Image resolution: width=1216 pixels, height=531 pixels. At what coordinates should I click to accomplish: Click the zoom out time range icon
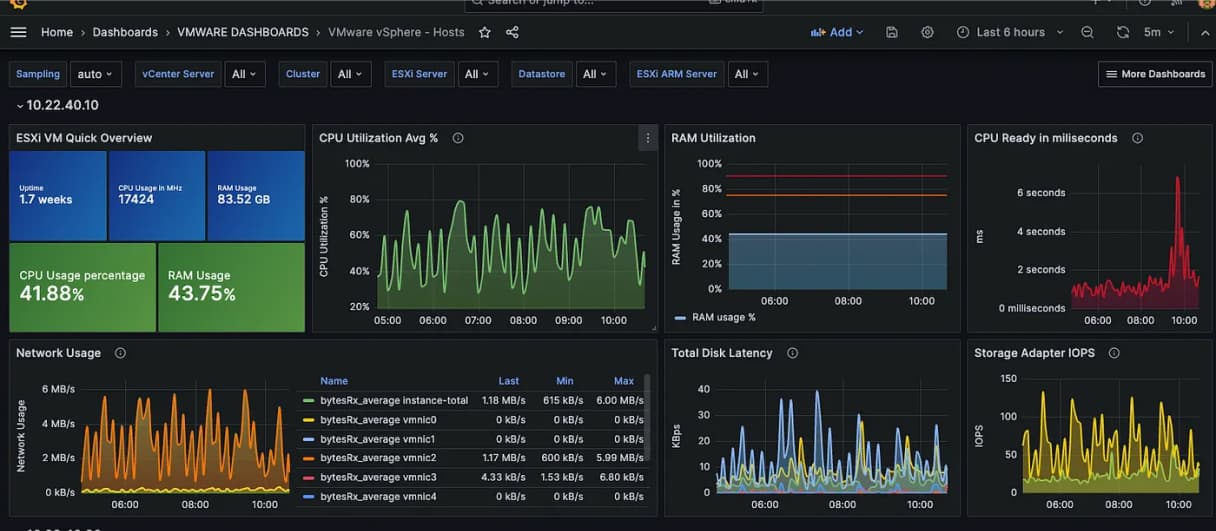click(1087, 32)
